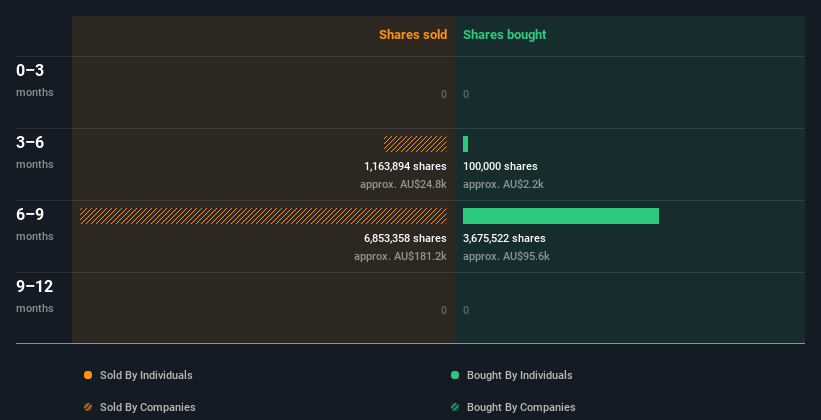This screenshot has width=821, height=420.
Task: Select the small 3–6 months green bar
Action: (465, 144)
